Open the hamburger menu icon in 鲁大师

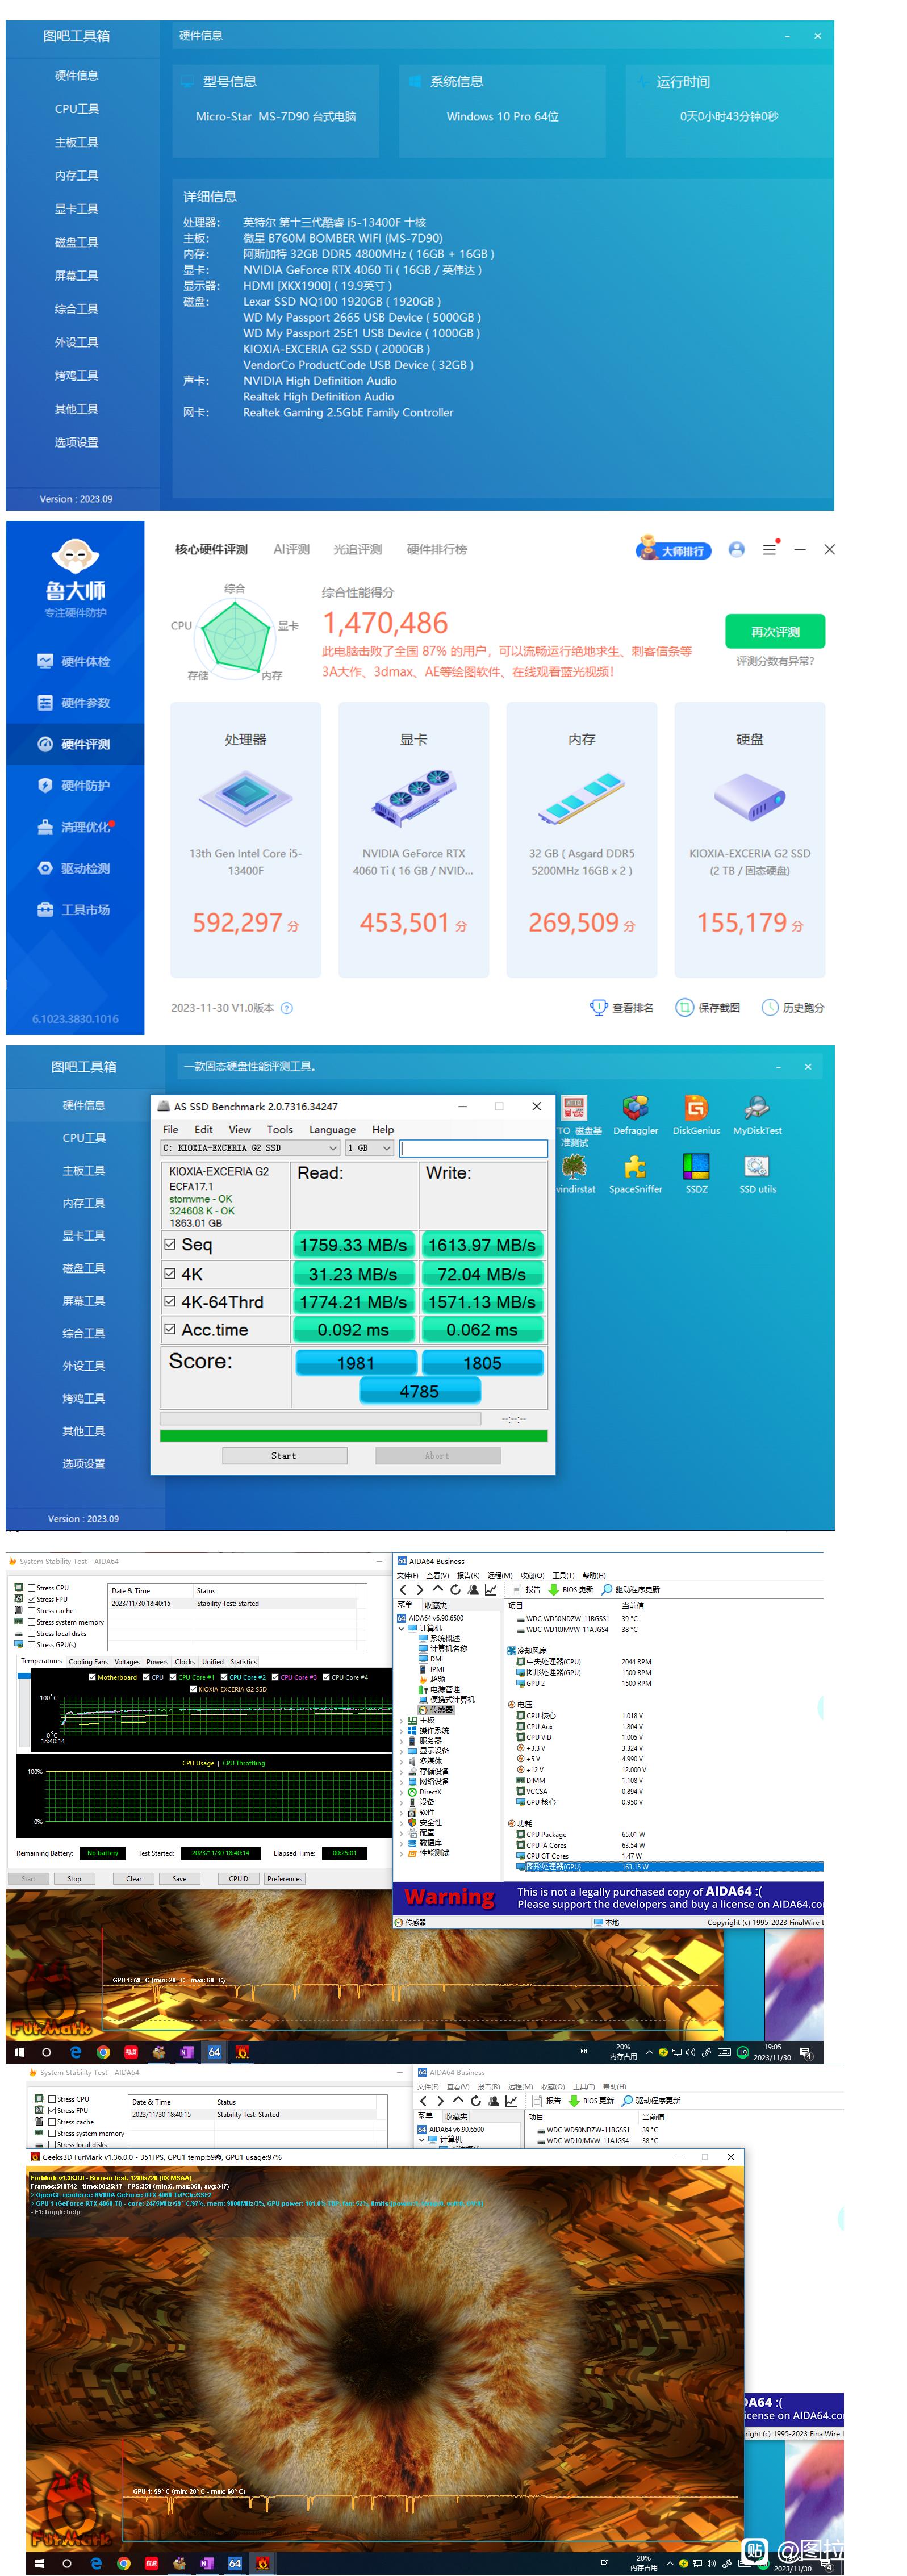(x=769, y=550)
